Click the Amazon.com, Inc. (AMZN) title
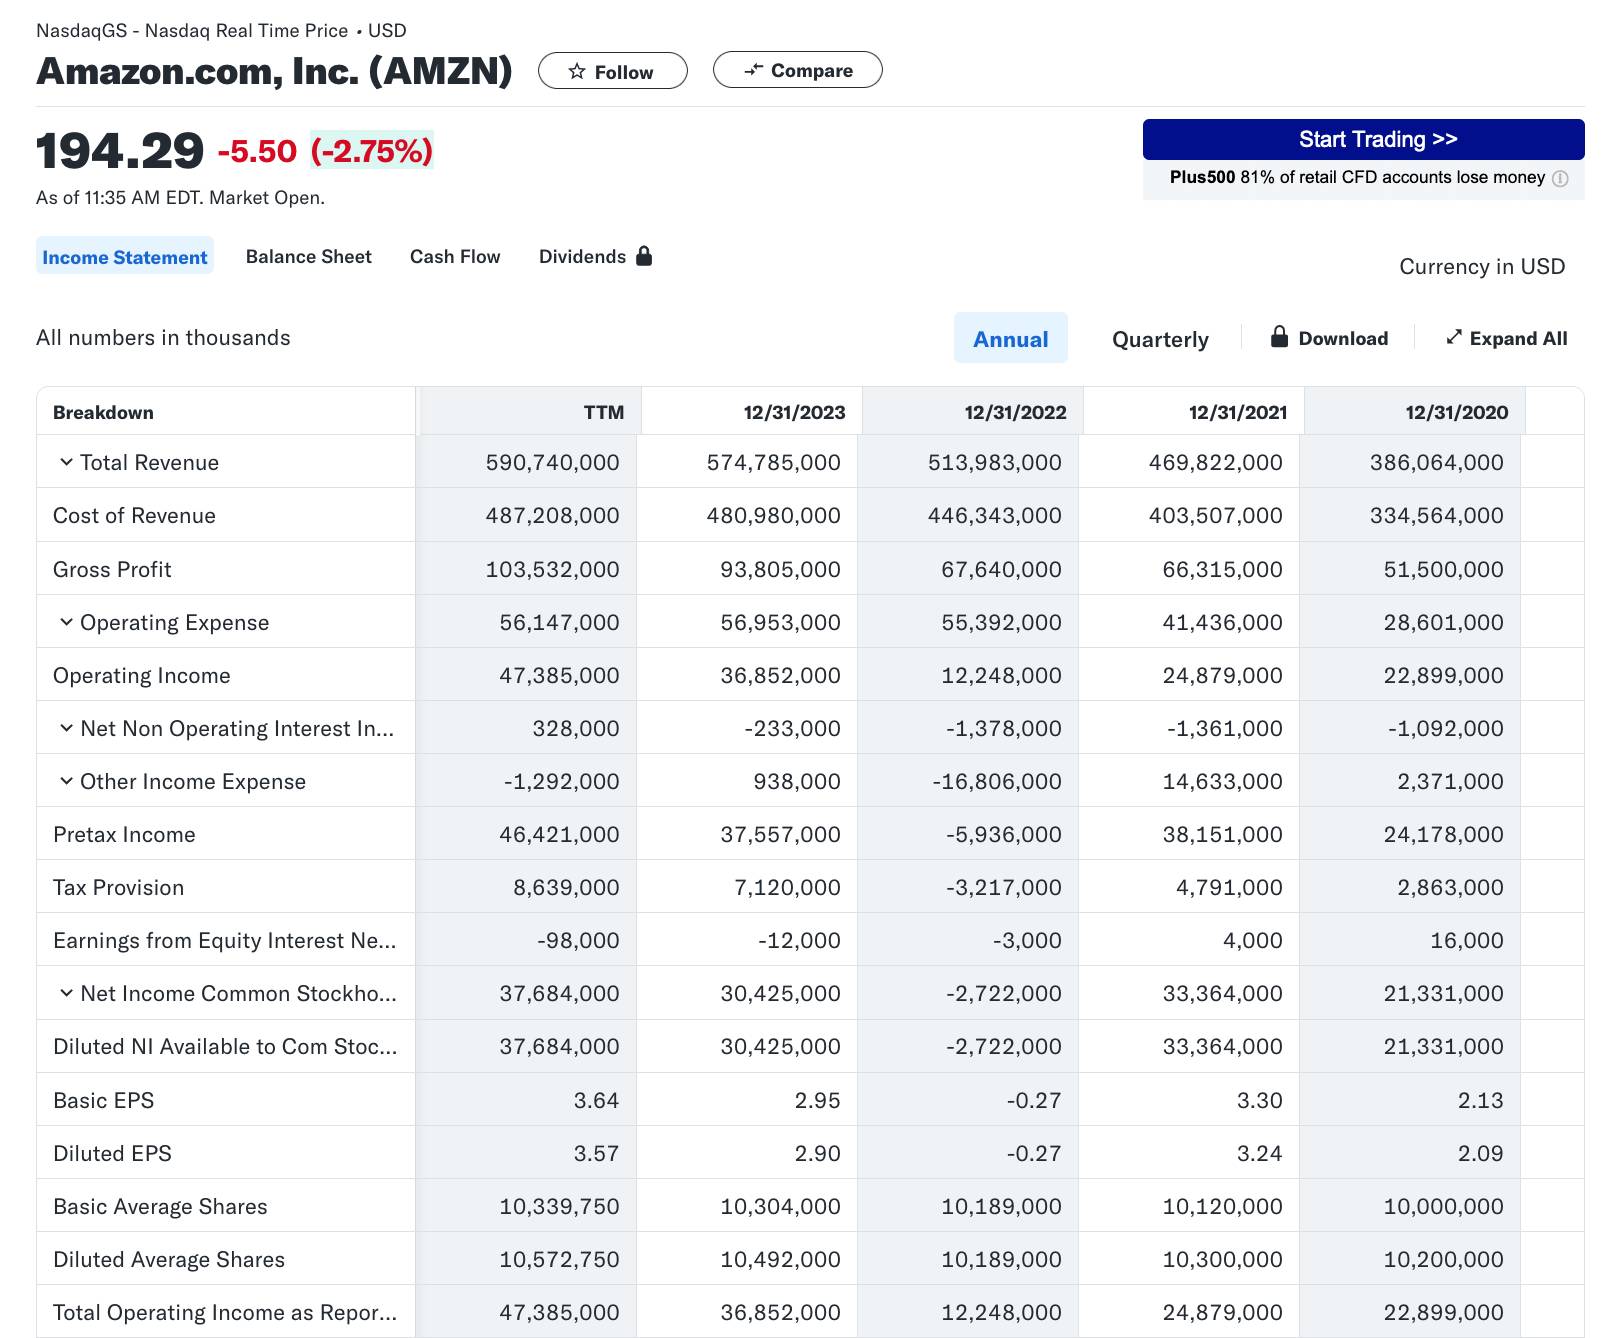 pos(274,71)
